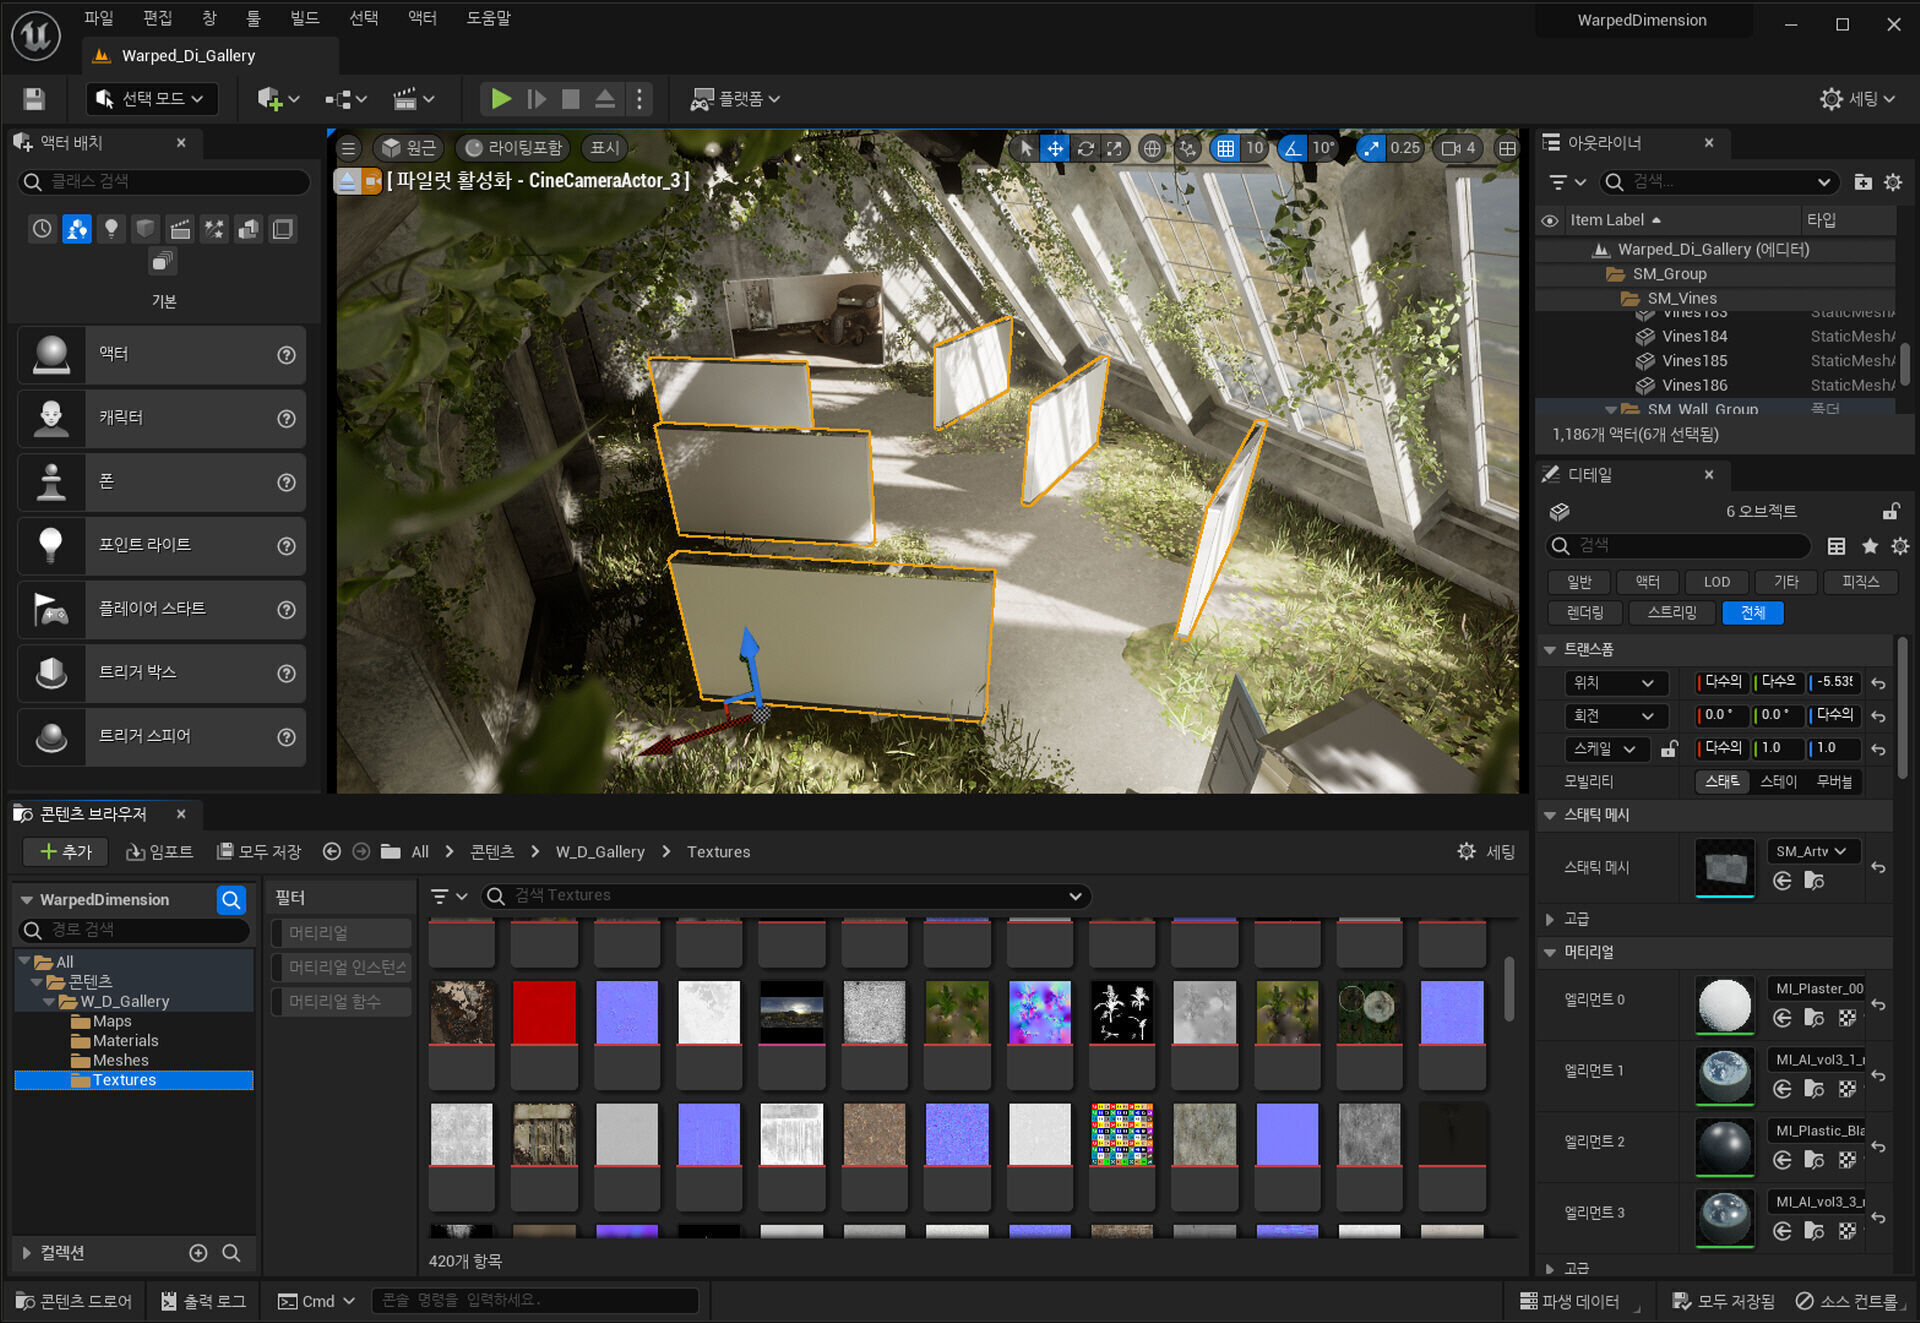Click the 모두 저장 button
Viewport: 1920px width, 1323px height.
click(259, 852)
